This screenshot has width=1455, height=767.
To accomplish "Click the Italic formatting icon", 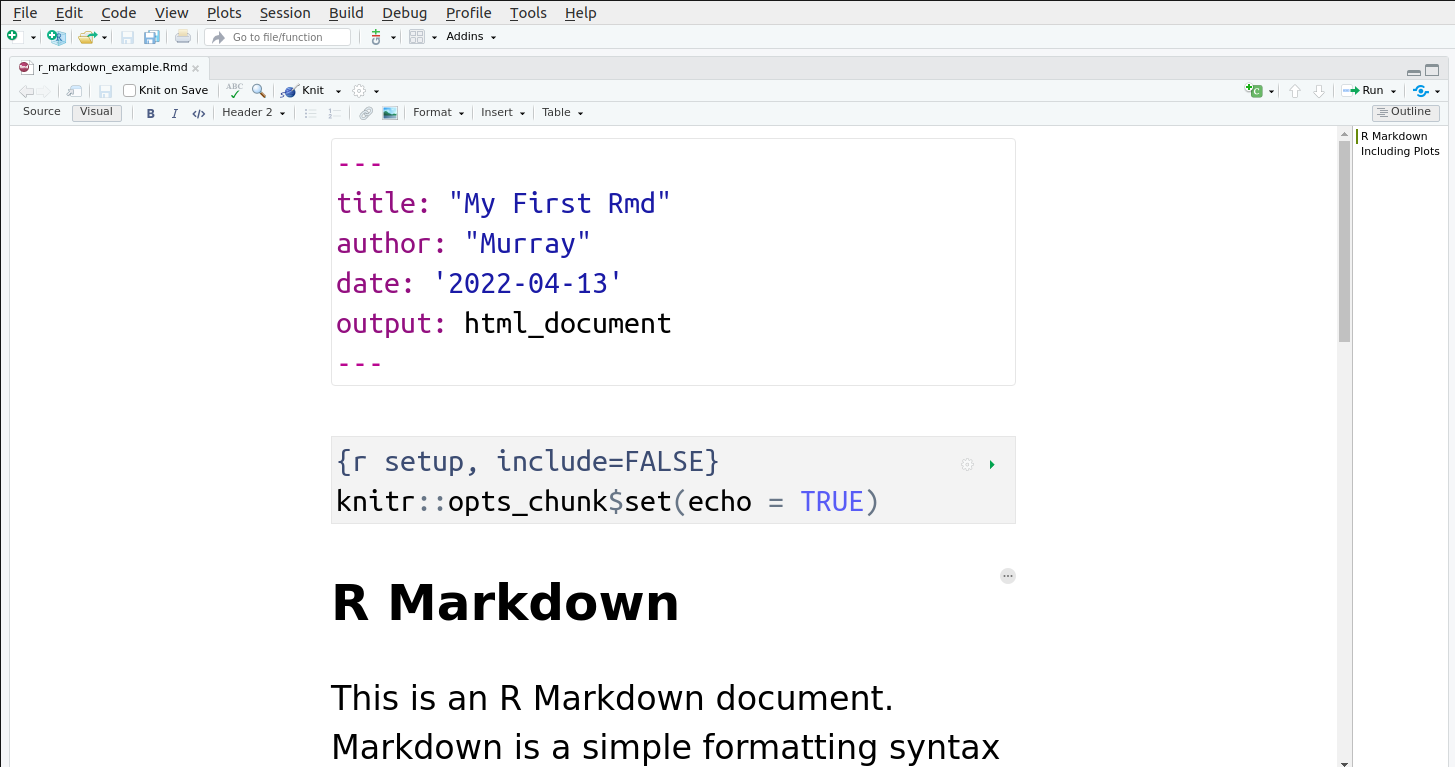I will click(x=175, y=113).
